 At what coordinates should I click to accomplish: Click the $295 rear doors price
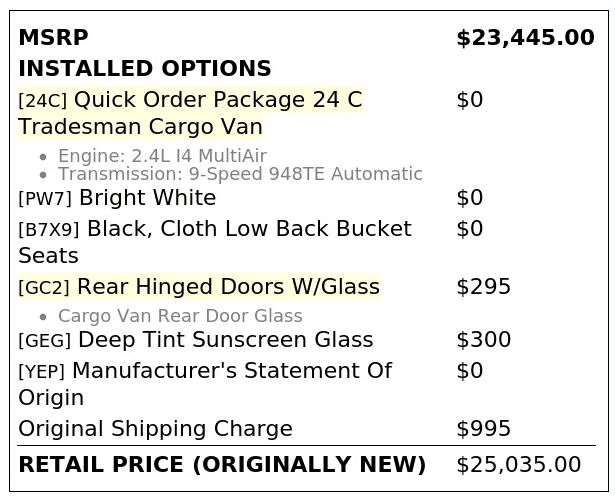point(484,287)
